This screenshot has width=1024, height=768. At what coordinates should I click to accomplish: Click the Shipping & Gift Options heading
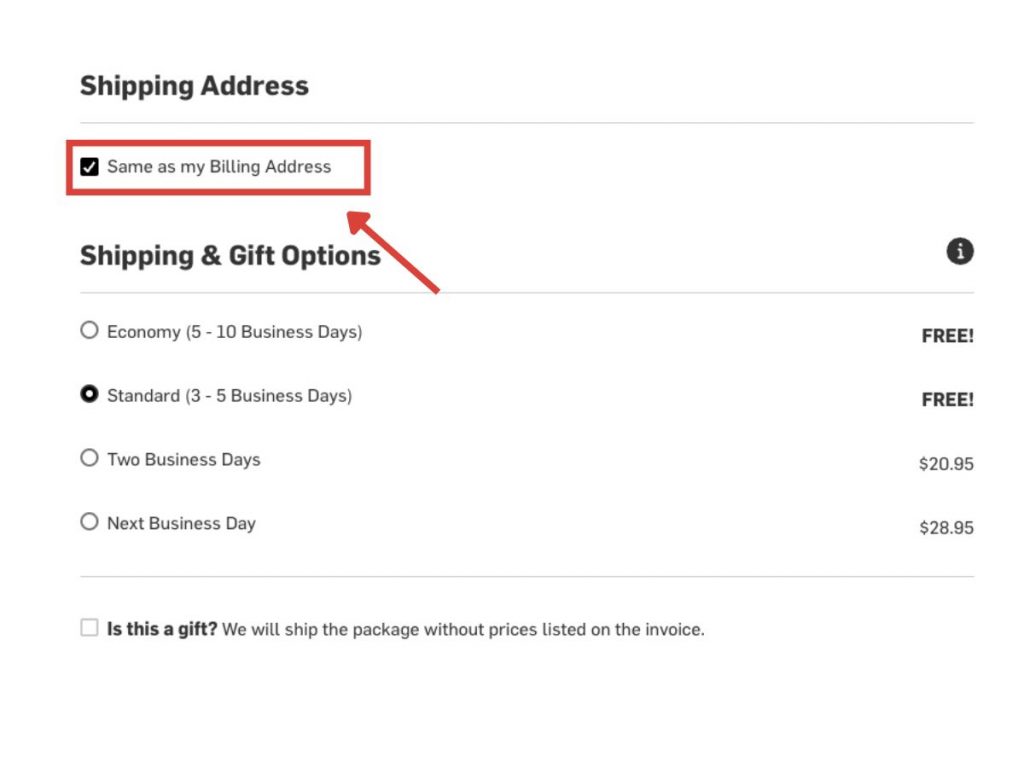tap(230, 256)
